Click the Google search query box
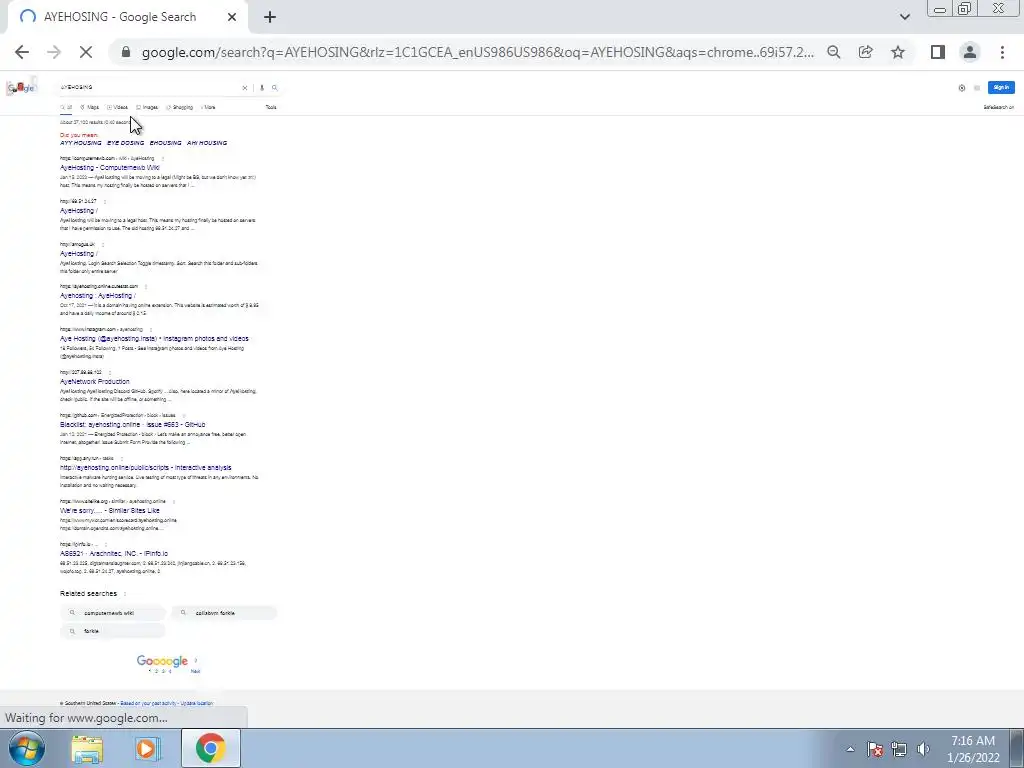Image resolution: width=1024 pixels, height=768 pixels. coord(149,87)
